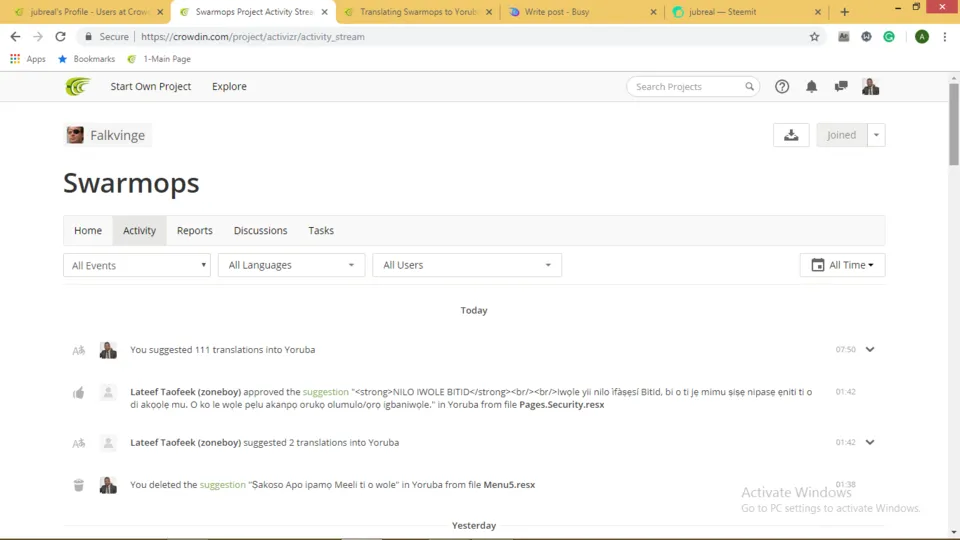Image resolution: width=960 pixels, height=540 pixels.
Task: Click avatar next to 111 translations entry
Action: coord(108,350)
